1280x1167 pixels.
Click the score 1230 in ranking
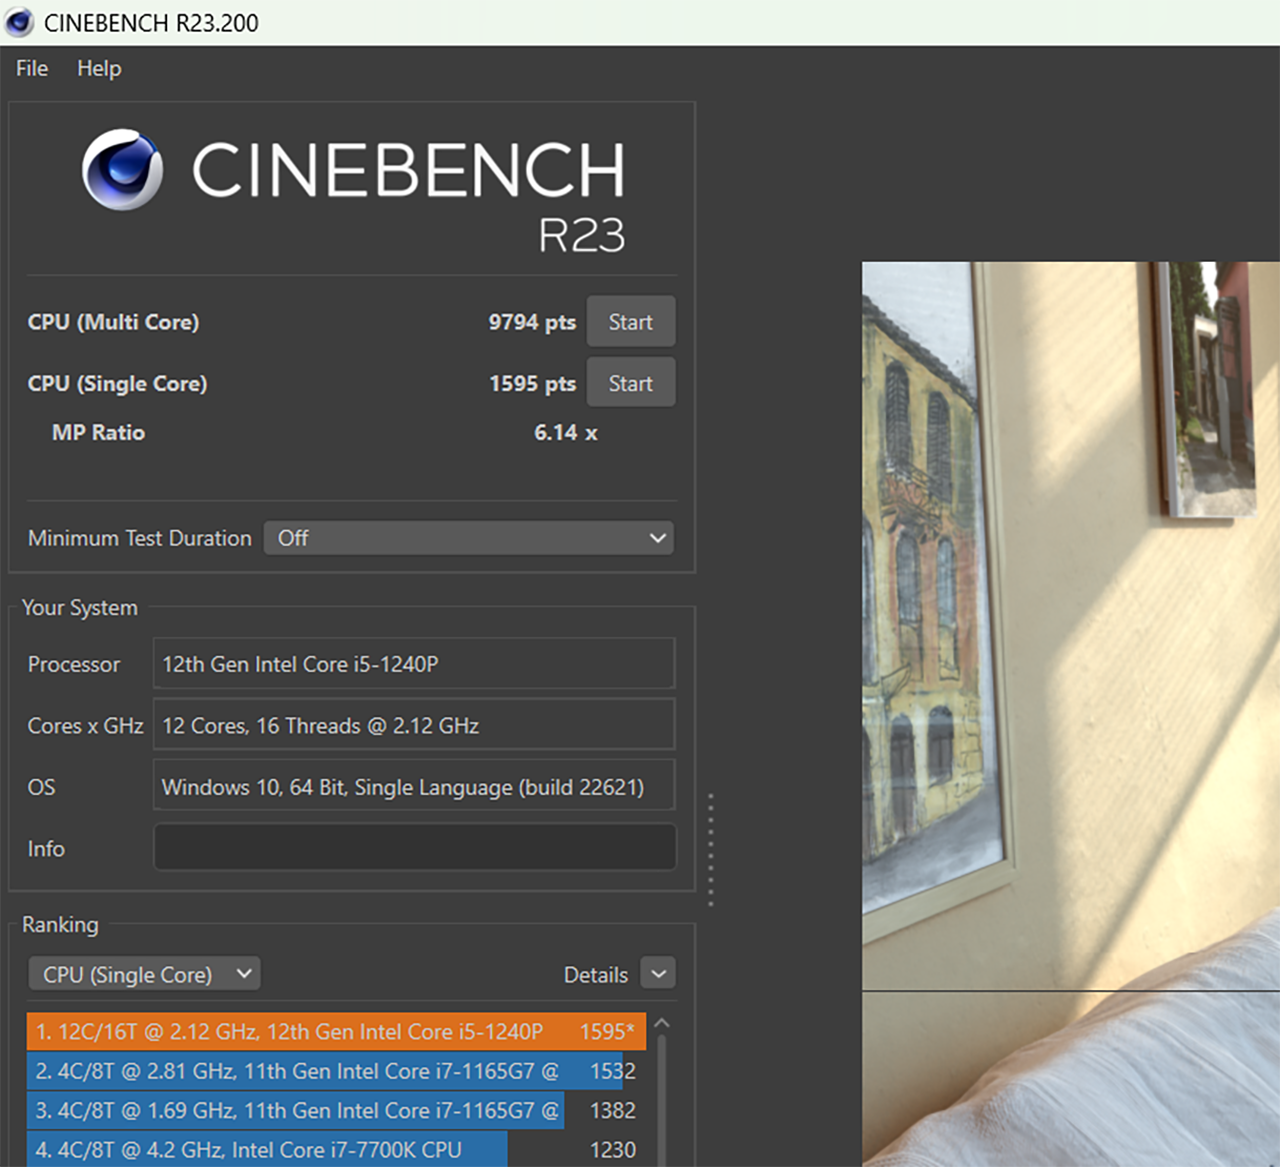click(613, 1149)
